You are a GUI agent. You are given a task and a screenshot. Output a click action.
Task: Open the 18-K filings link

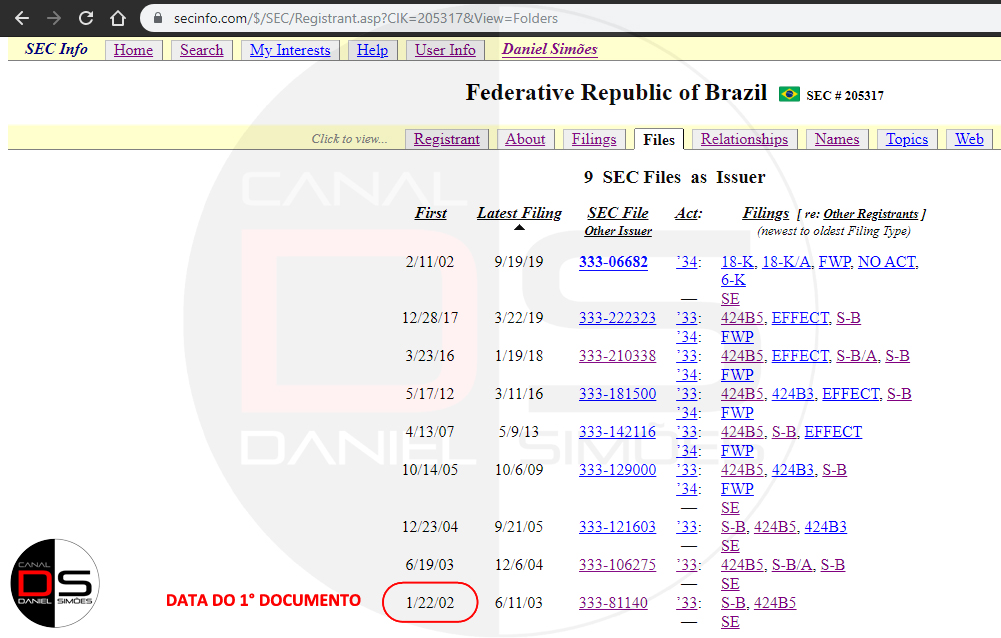pos(737,262)
